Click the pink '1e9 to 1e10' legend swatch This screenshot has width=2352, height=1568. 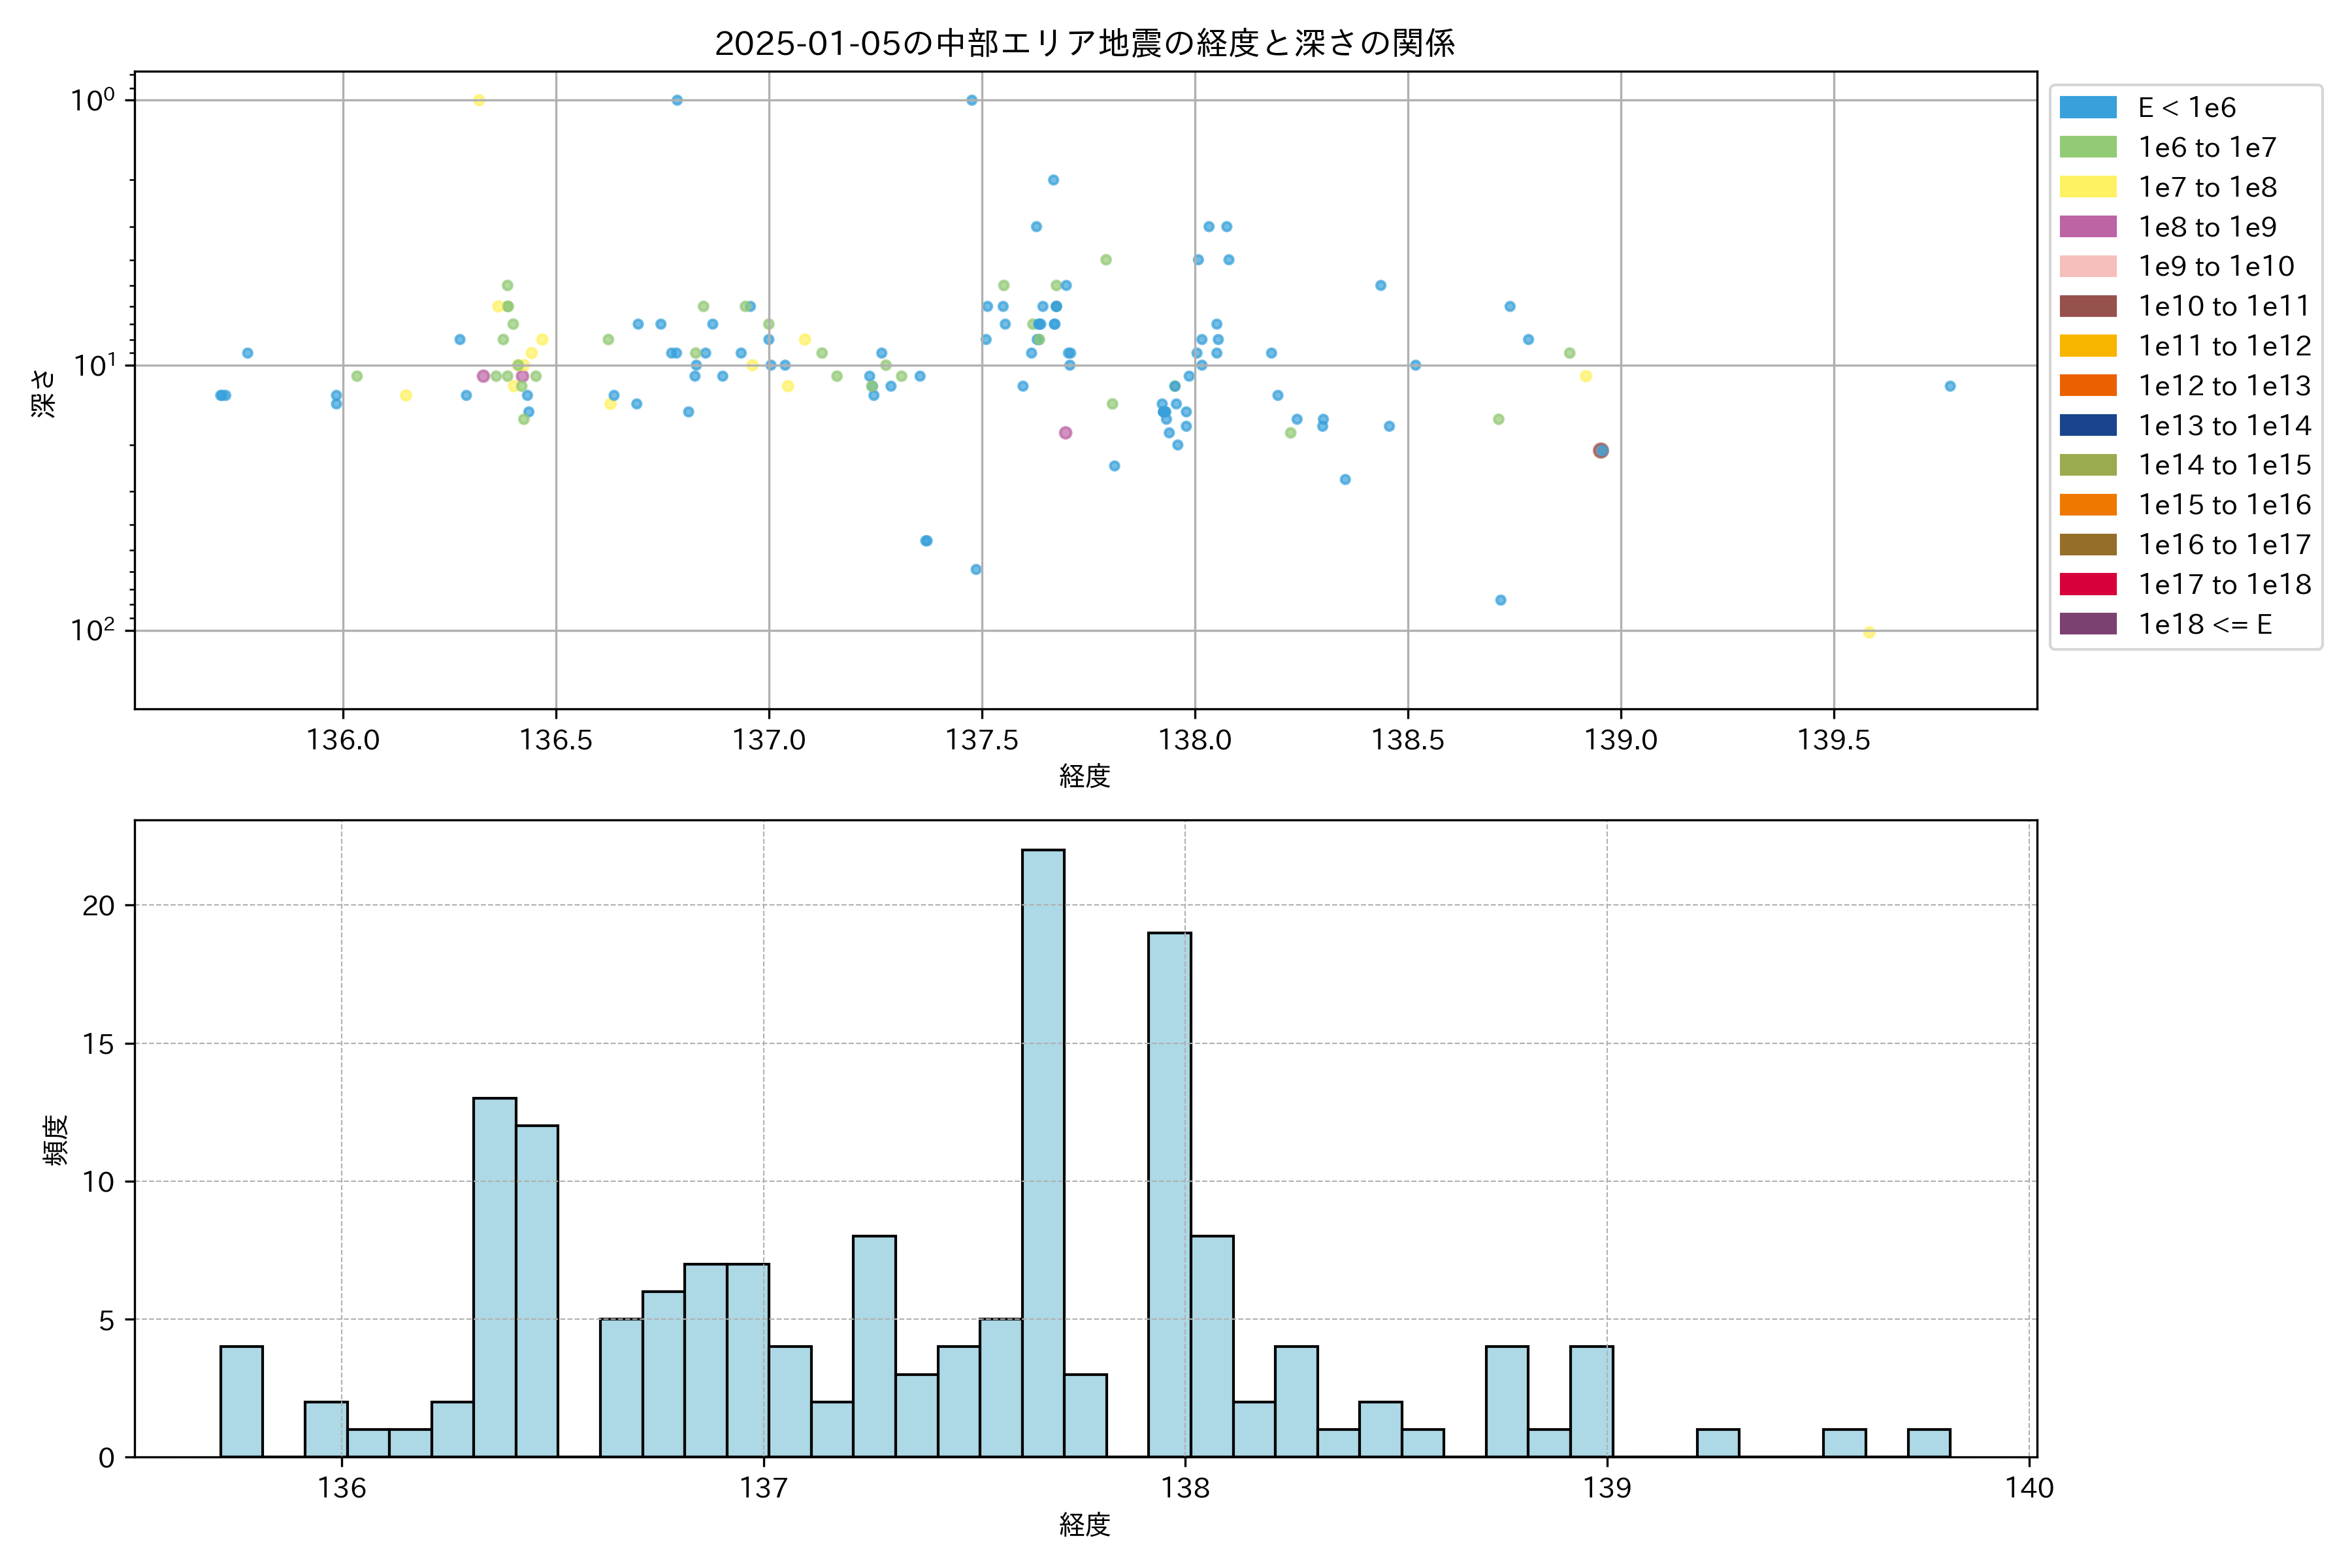(x=2088, y=267)
